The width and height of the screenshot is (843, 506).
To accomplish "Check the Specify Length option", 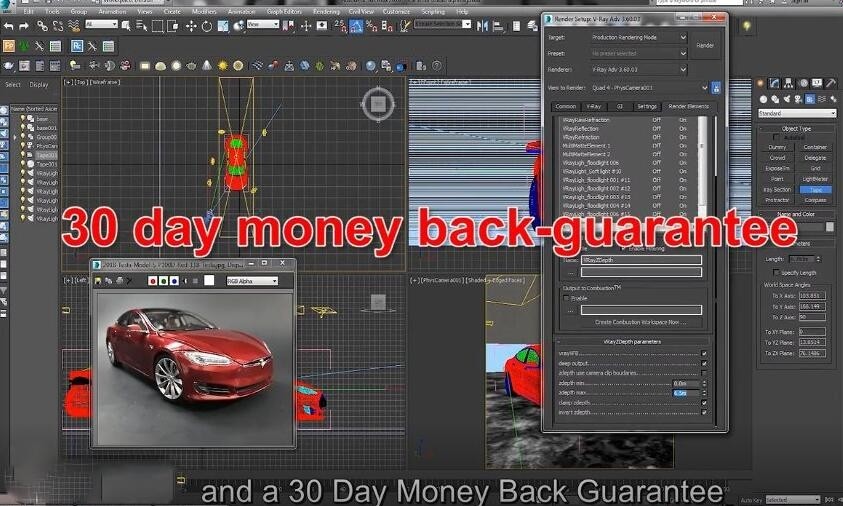I will click(776, 273).
